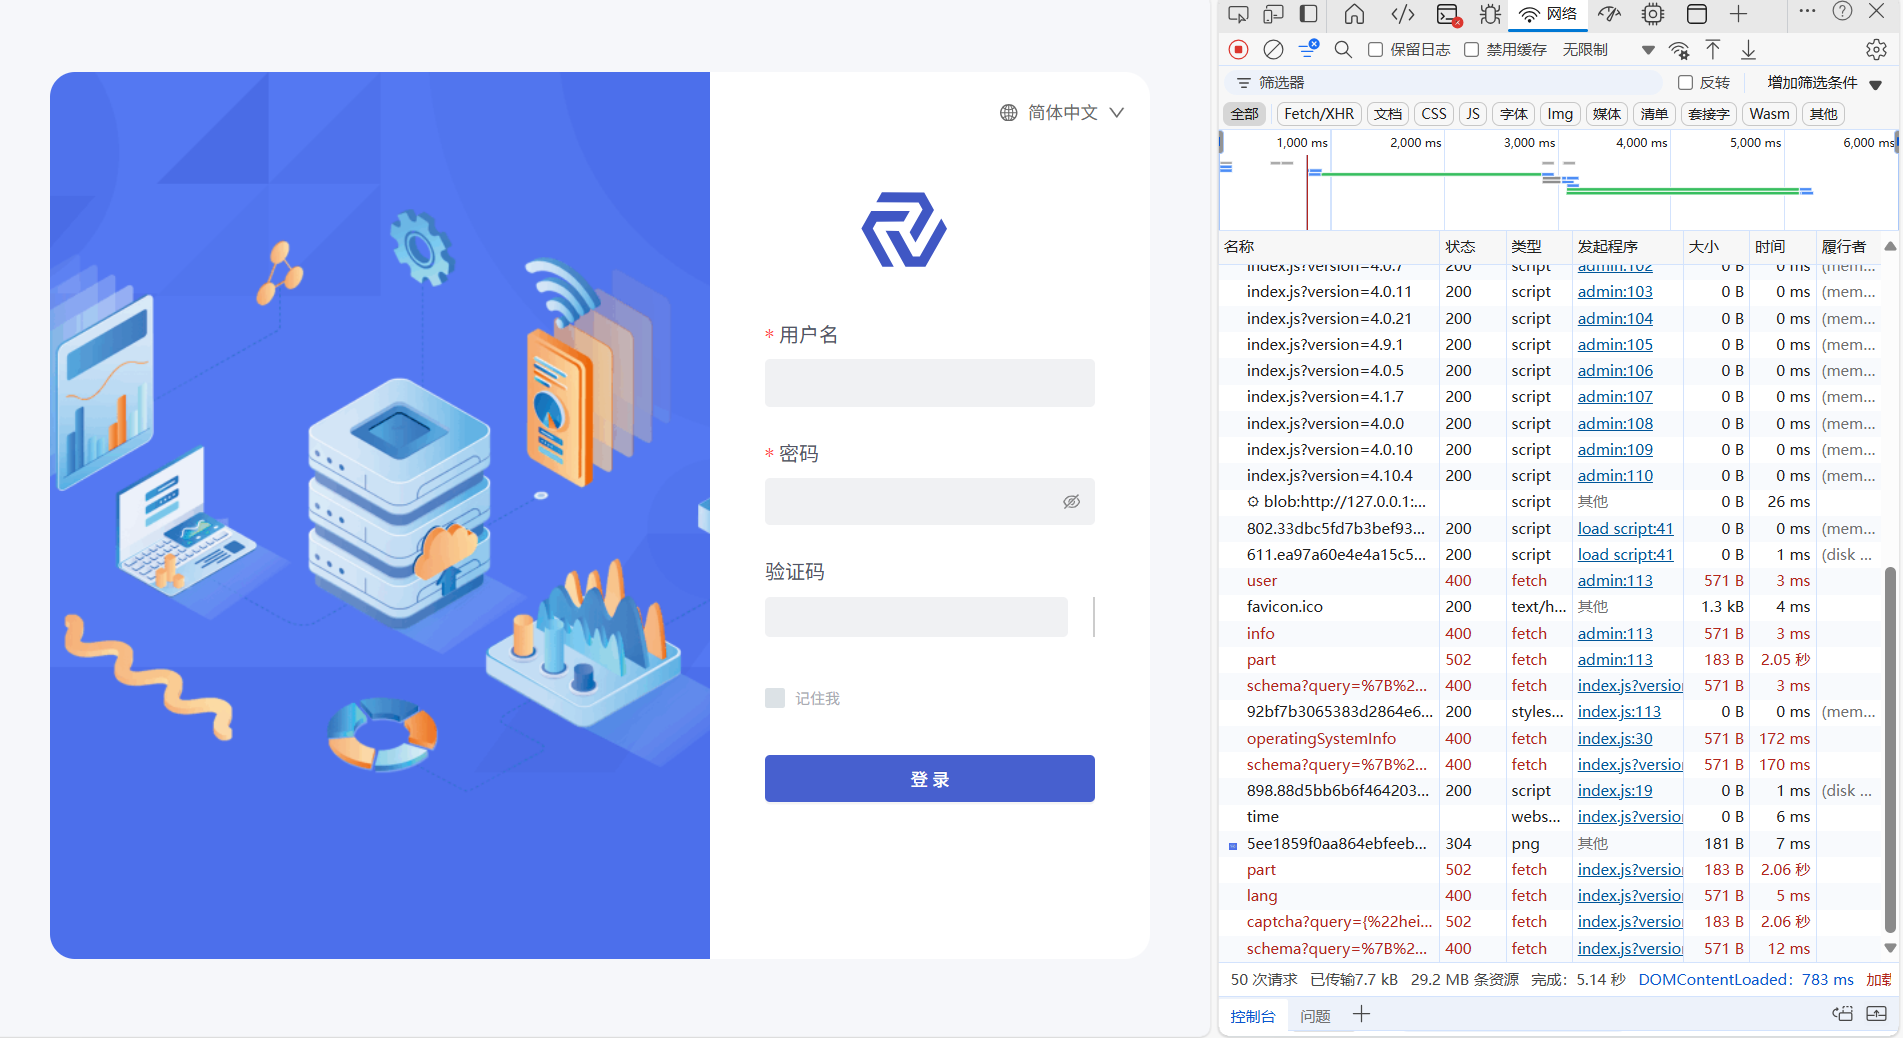The image size is (1903, 1038).
Task: Select the JS filter type
Action: pyautogui.click(x=1473, y=114)
